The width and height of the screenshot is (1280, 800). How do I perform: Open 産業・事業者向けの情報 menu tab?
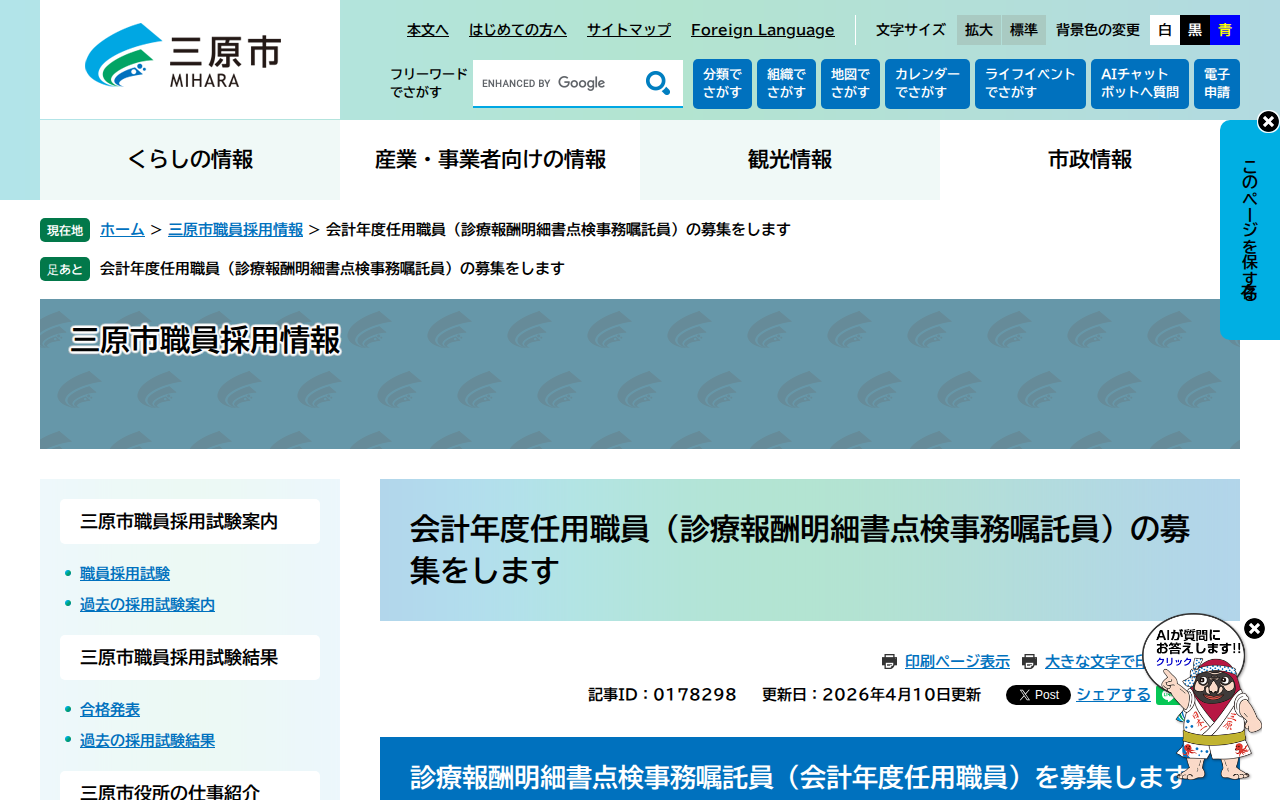point(490,160)
